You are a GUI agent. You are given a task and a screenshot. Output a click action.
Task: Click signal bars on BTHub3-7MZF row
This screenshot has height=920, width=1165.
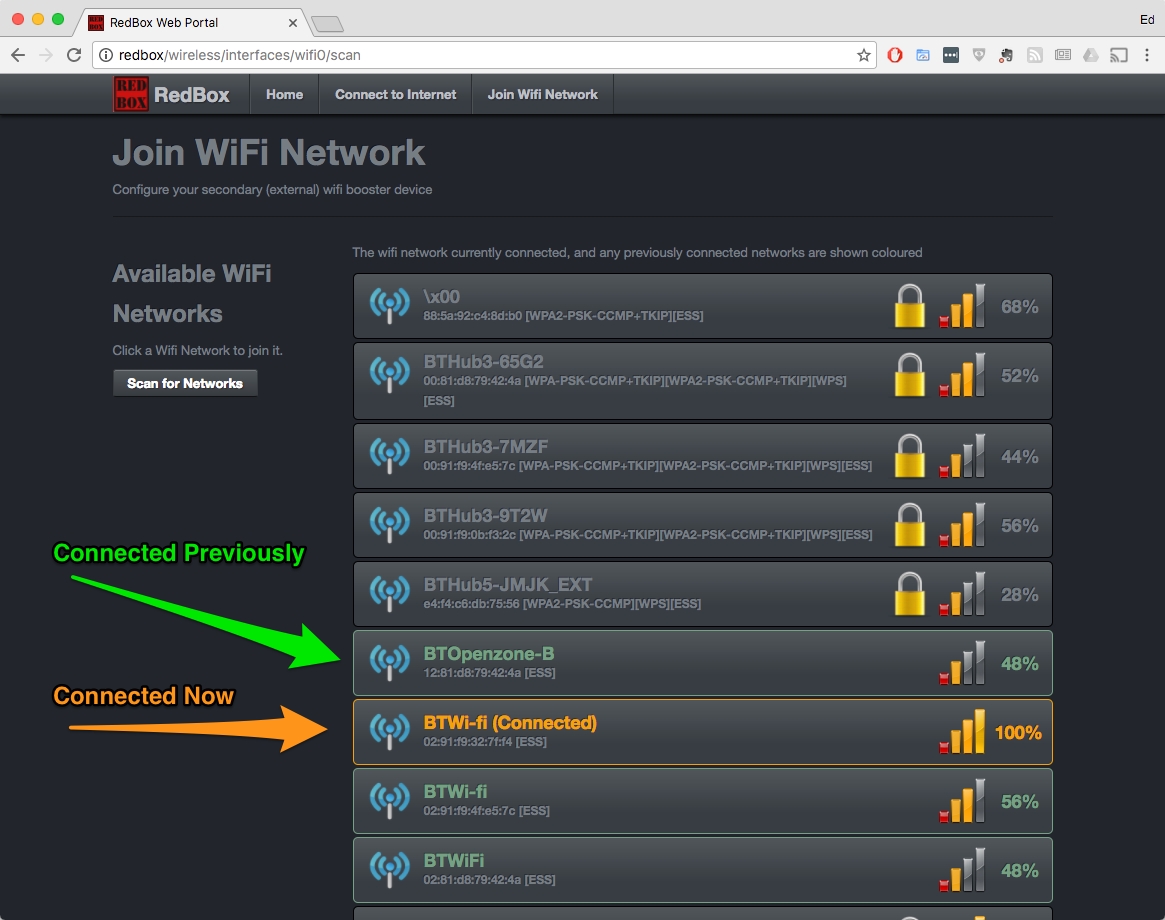962,456
